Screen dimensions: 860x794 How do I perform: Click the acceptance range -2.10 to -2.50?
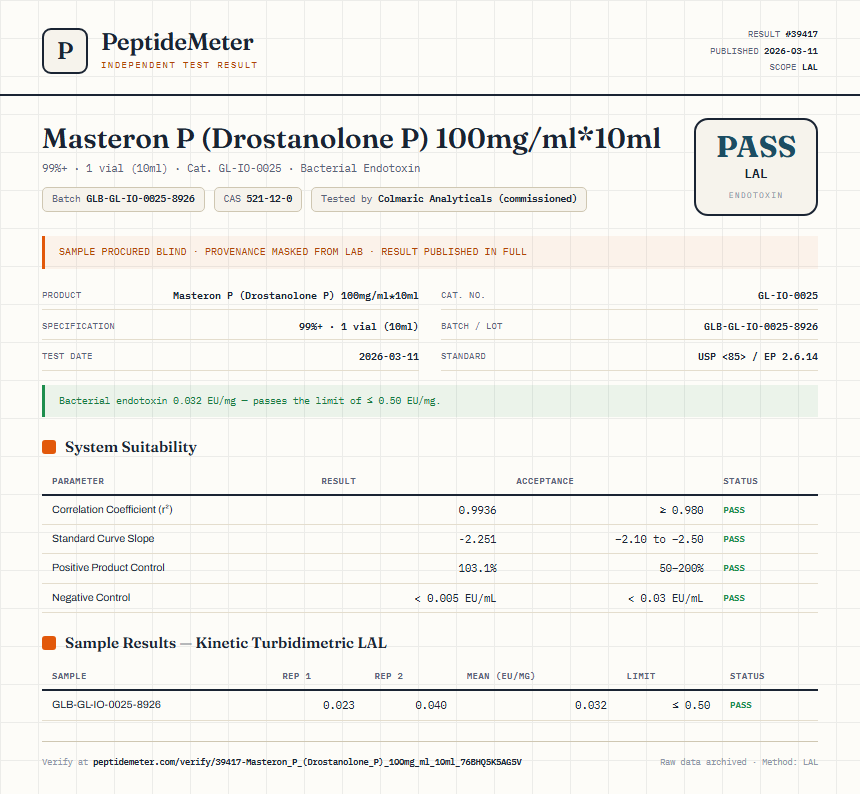[x=659, y=539]
